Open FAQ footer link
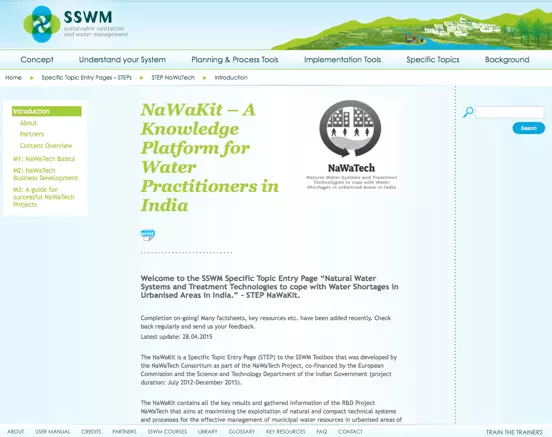552x437 pixels. pyautogui.click(x=322, y=432)
